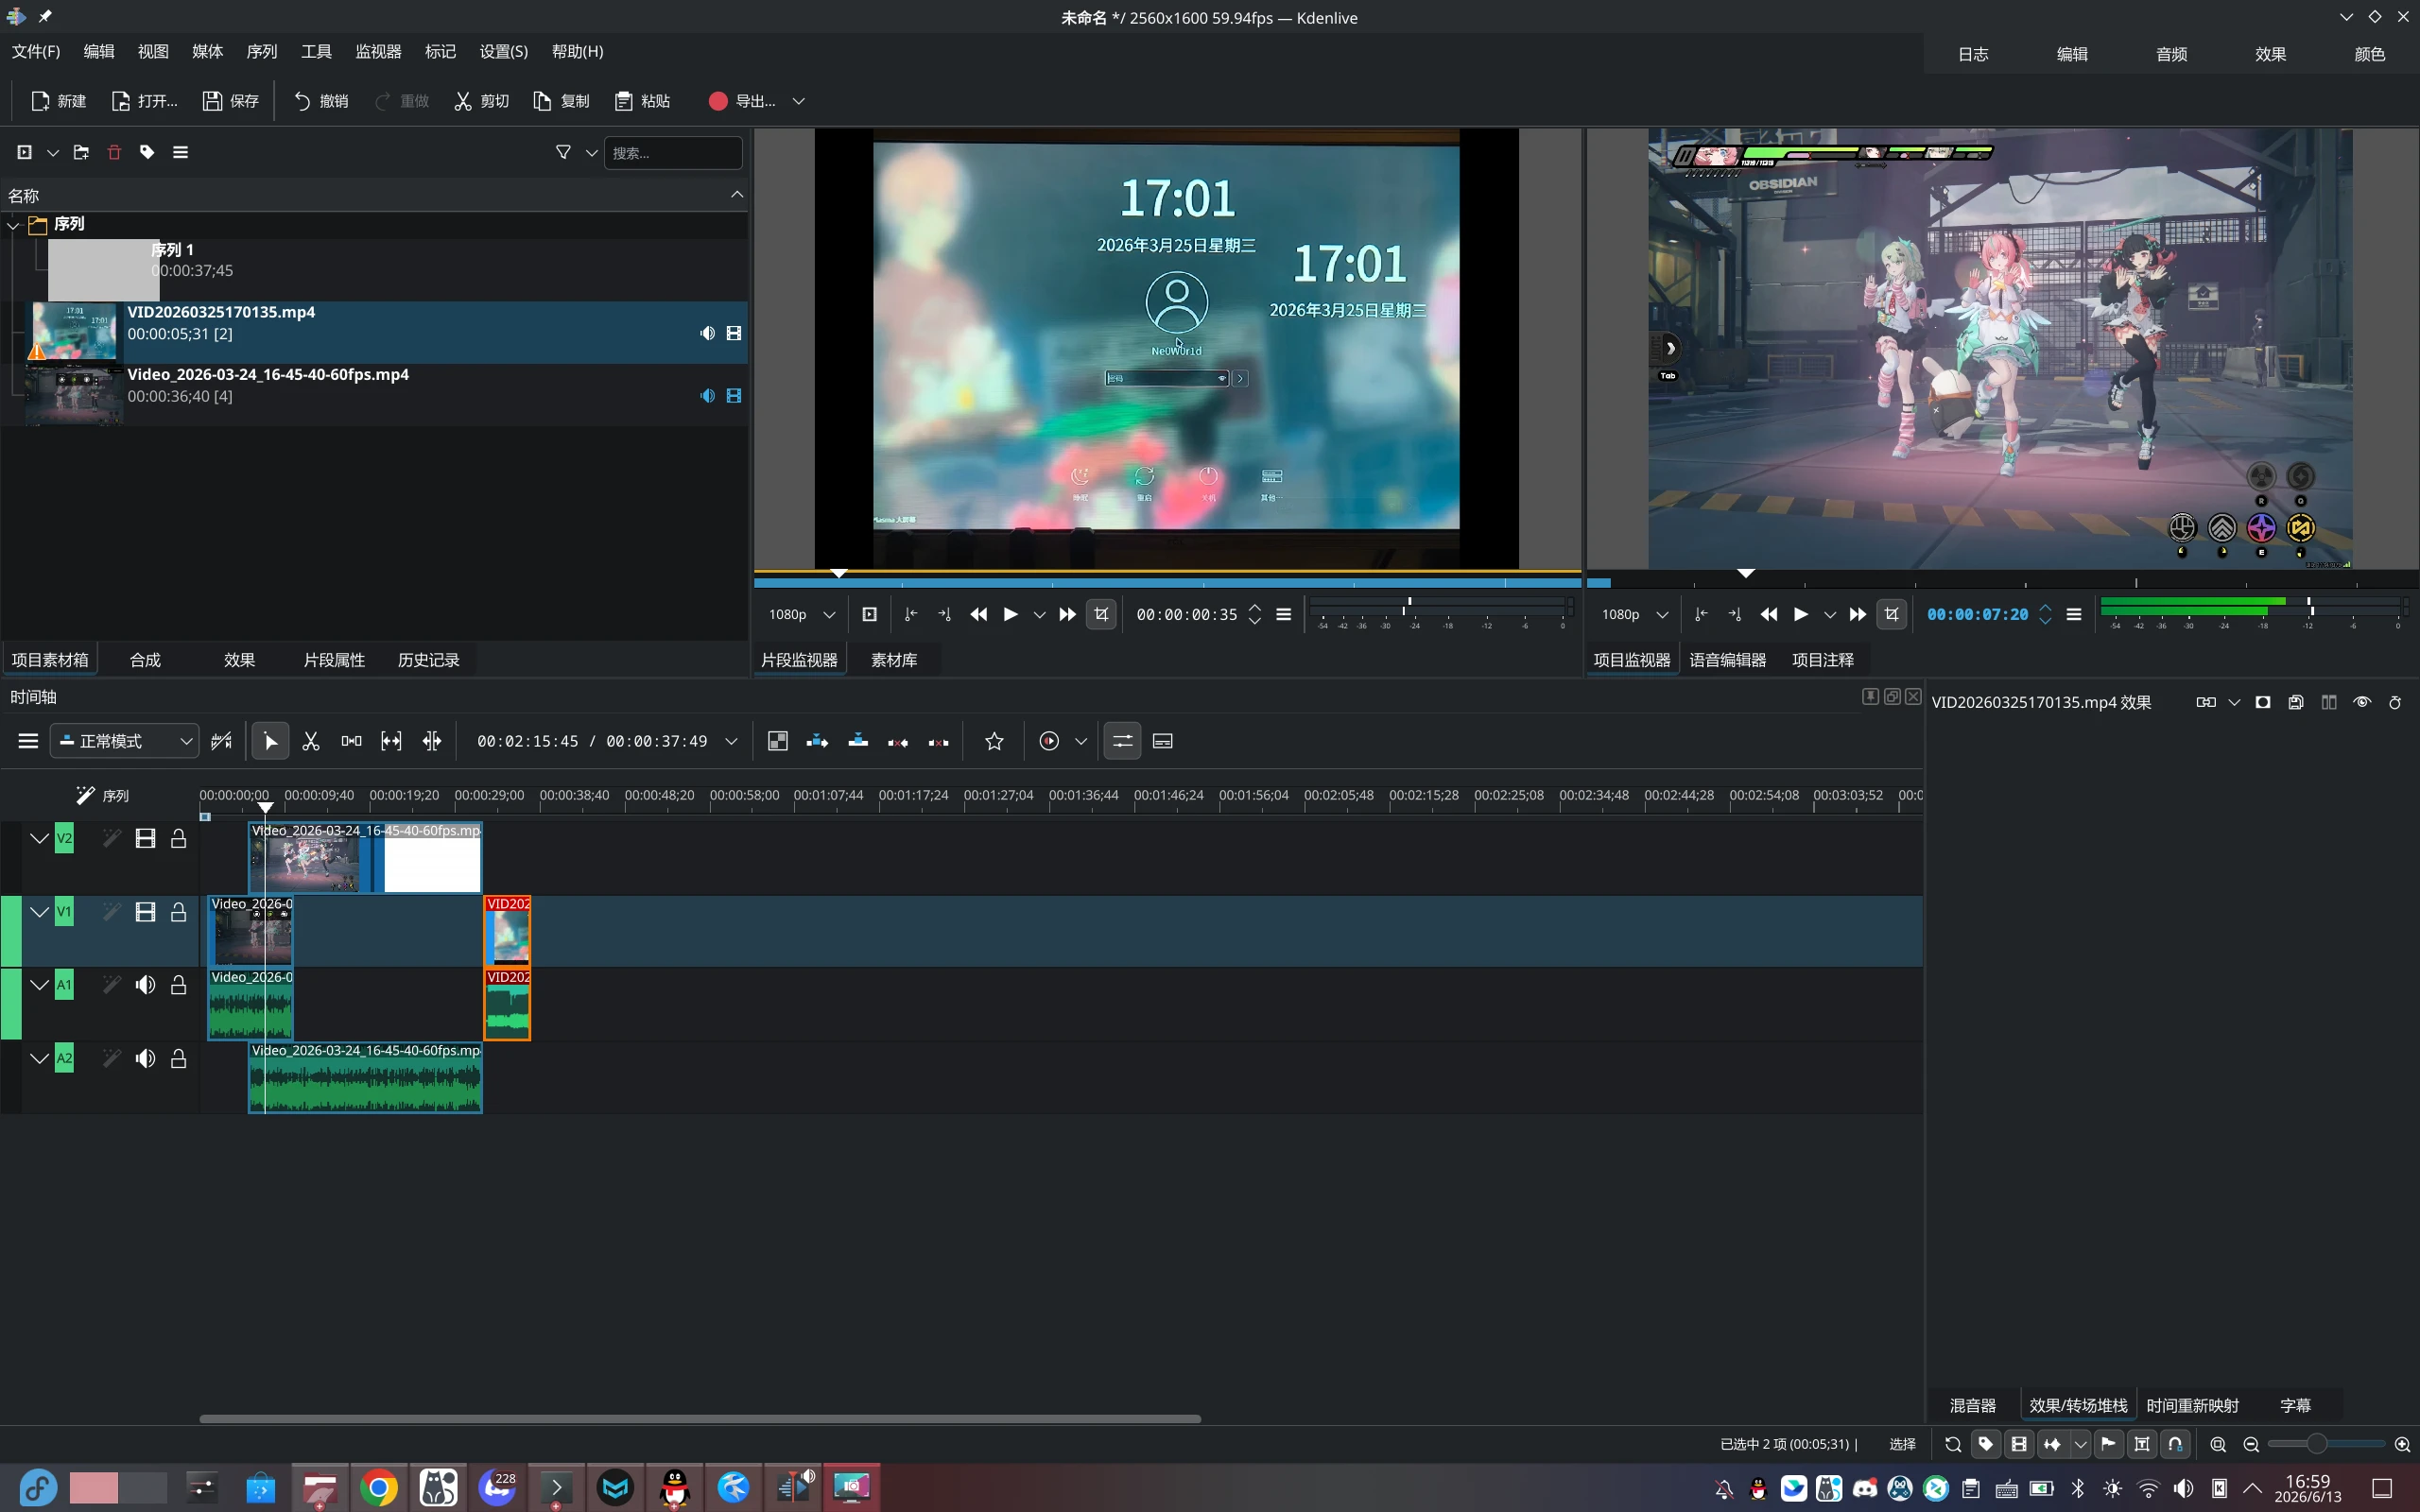
Task: Toggle snapping magnet in status bar
Action: 2175,1444
